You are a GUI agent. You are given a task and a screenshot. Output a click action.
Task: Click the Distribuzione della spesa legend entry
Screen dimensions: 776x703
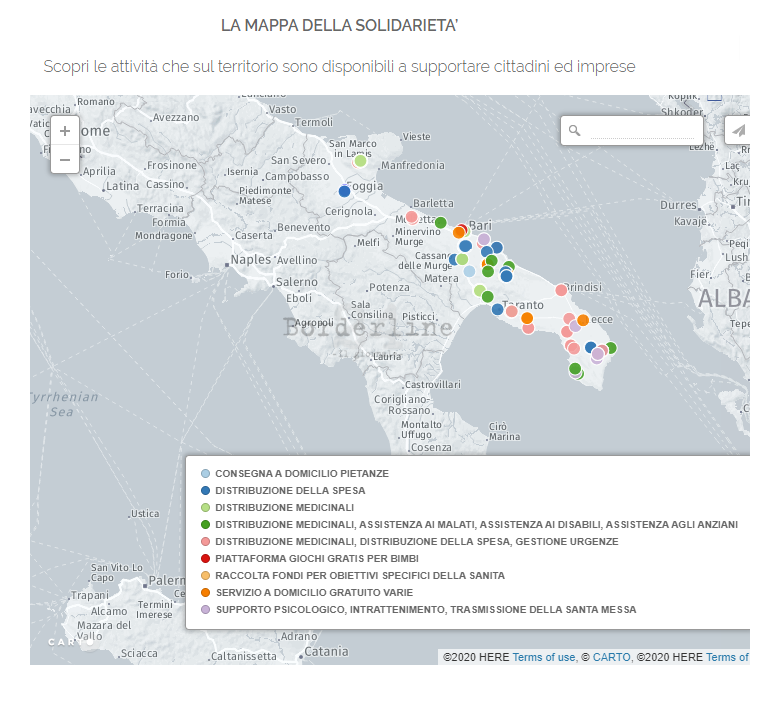pyautogui.click(x=290, y=491)
